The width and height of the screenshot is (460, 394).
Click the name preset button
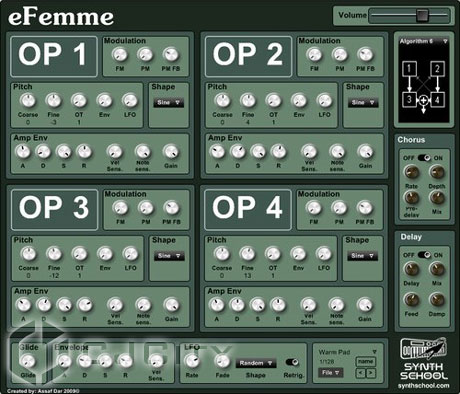click(366, 361)
